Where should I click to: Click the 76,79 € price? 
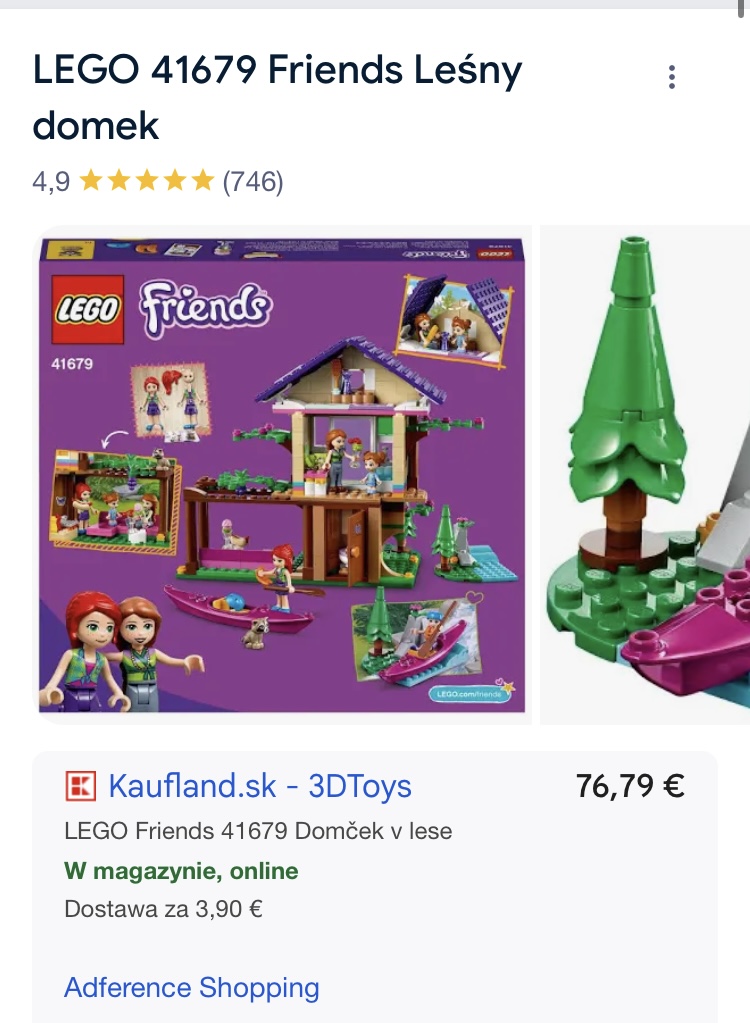tap(630, 786)
